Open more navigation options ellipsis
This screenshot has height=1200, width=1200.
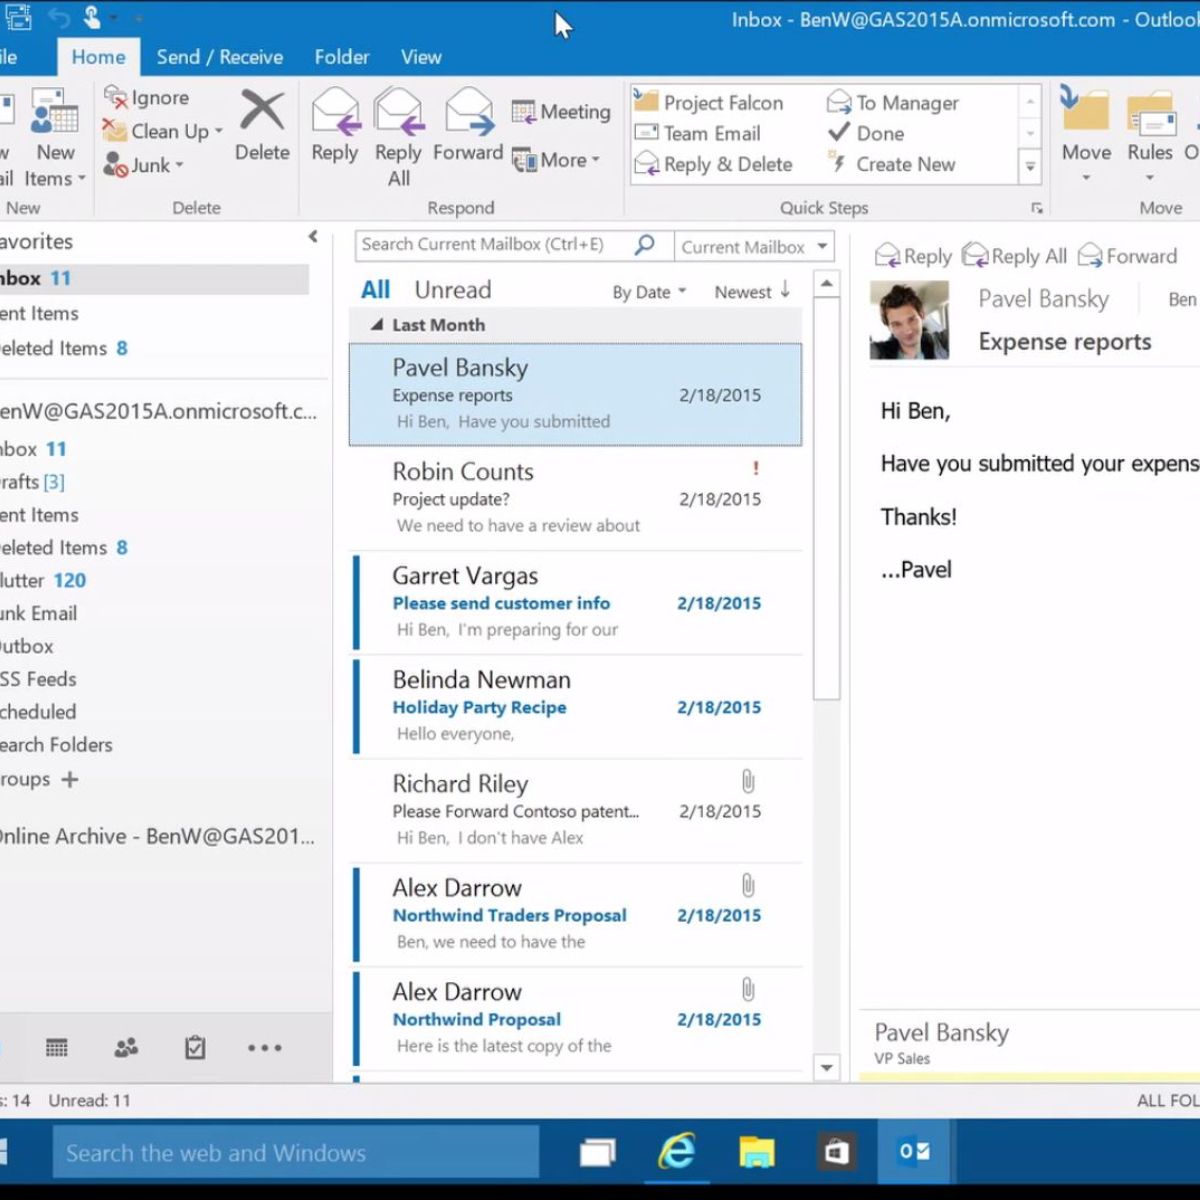[264, 1048]
